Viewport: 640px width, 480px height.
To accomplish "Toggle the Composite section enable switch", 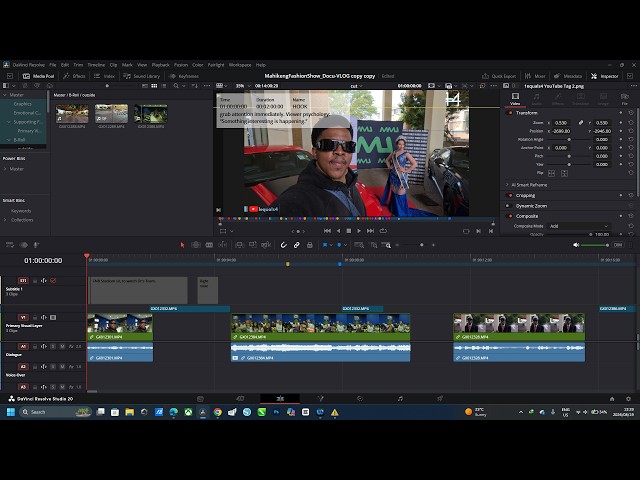I will (x=509, y=216).
